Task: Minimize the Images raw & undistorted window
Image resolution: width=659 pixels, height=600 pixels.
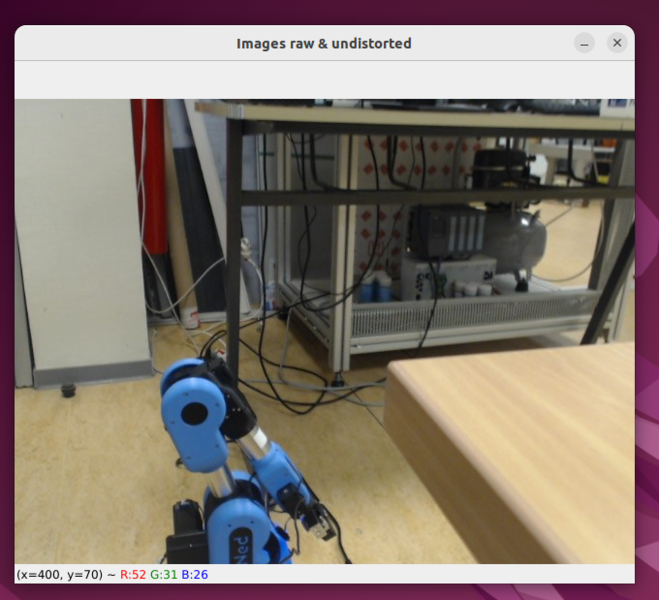Action: click(x=584, y=43)
